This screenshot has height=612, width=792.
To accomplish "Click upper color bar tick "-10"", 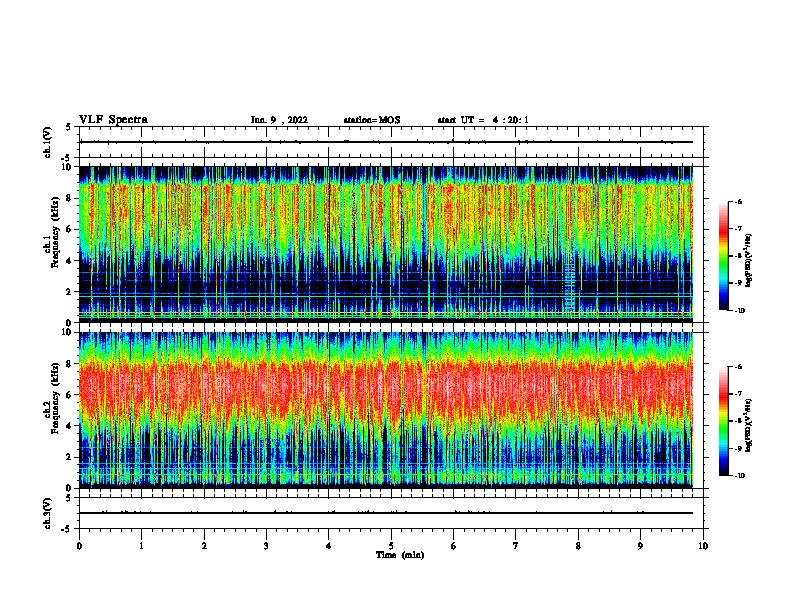I will (x=740, y=311).
